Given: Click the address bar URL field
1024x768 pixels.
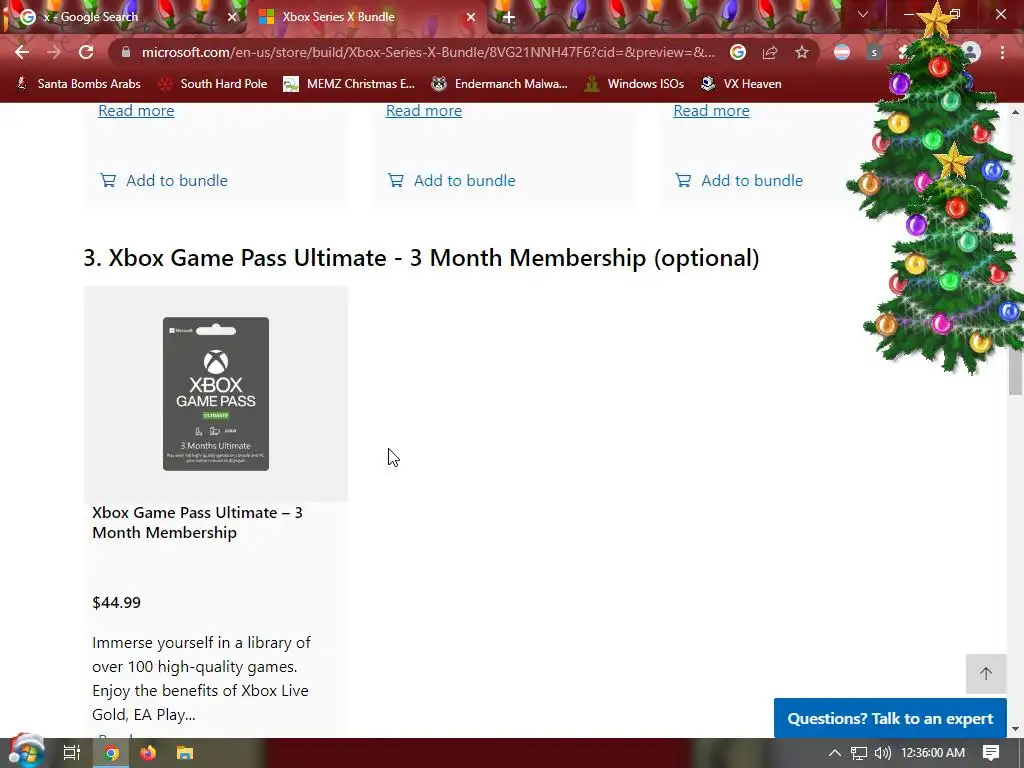Looking at the screenshot, I should pyautogui.click(x=428, y=52).
